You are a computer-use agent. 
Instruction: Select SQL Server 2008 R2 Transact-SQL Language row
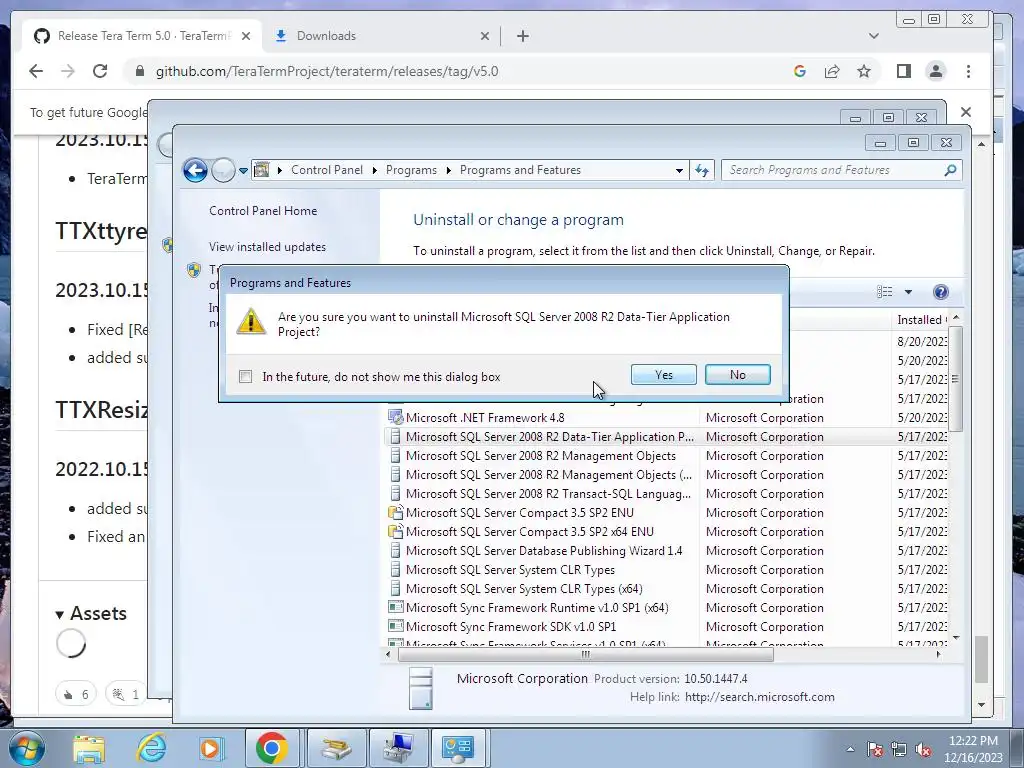(666, 494)
